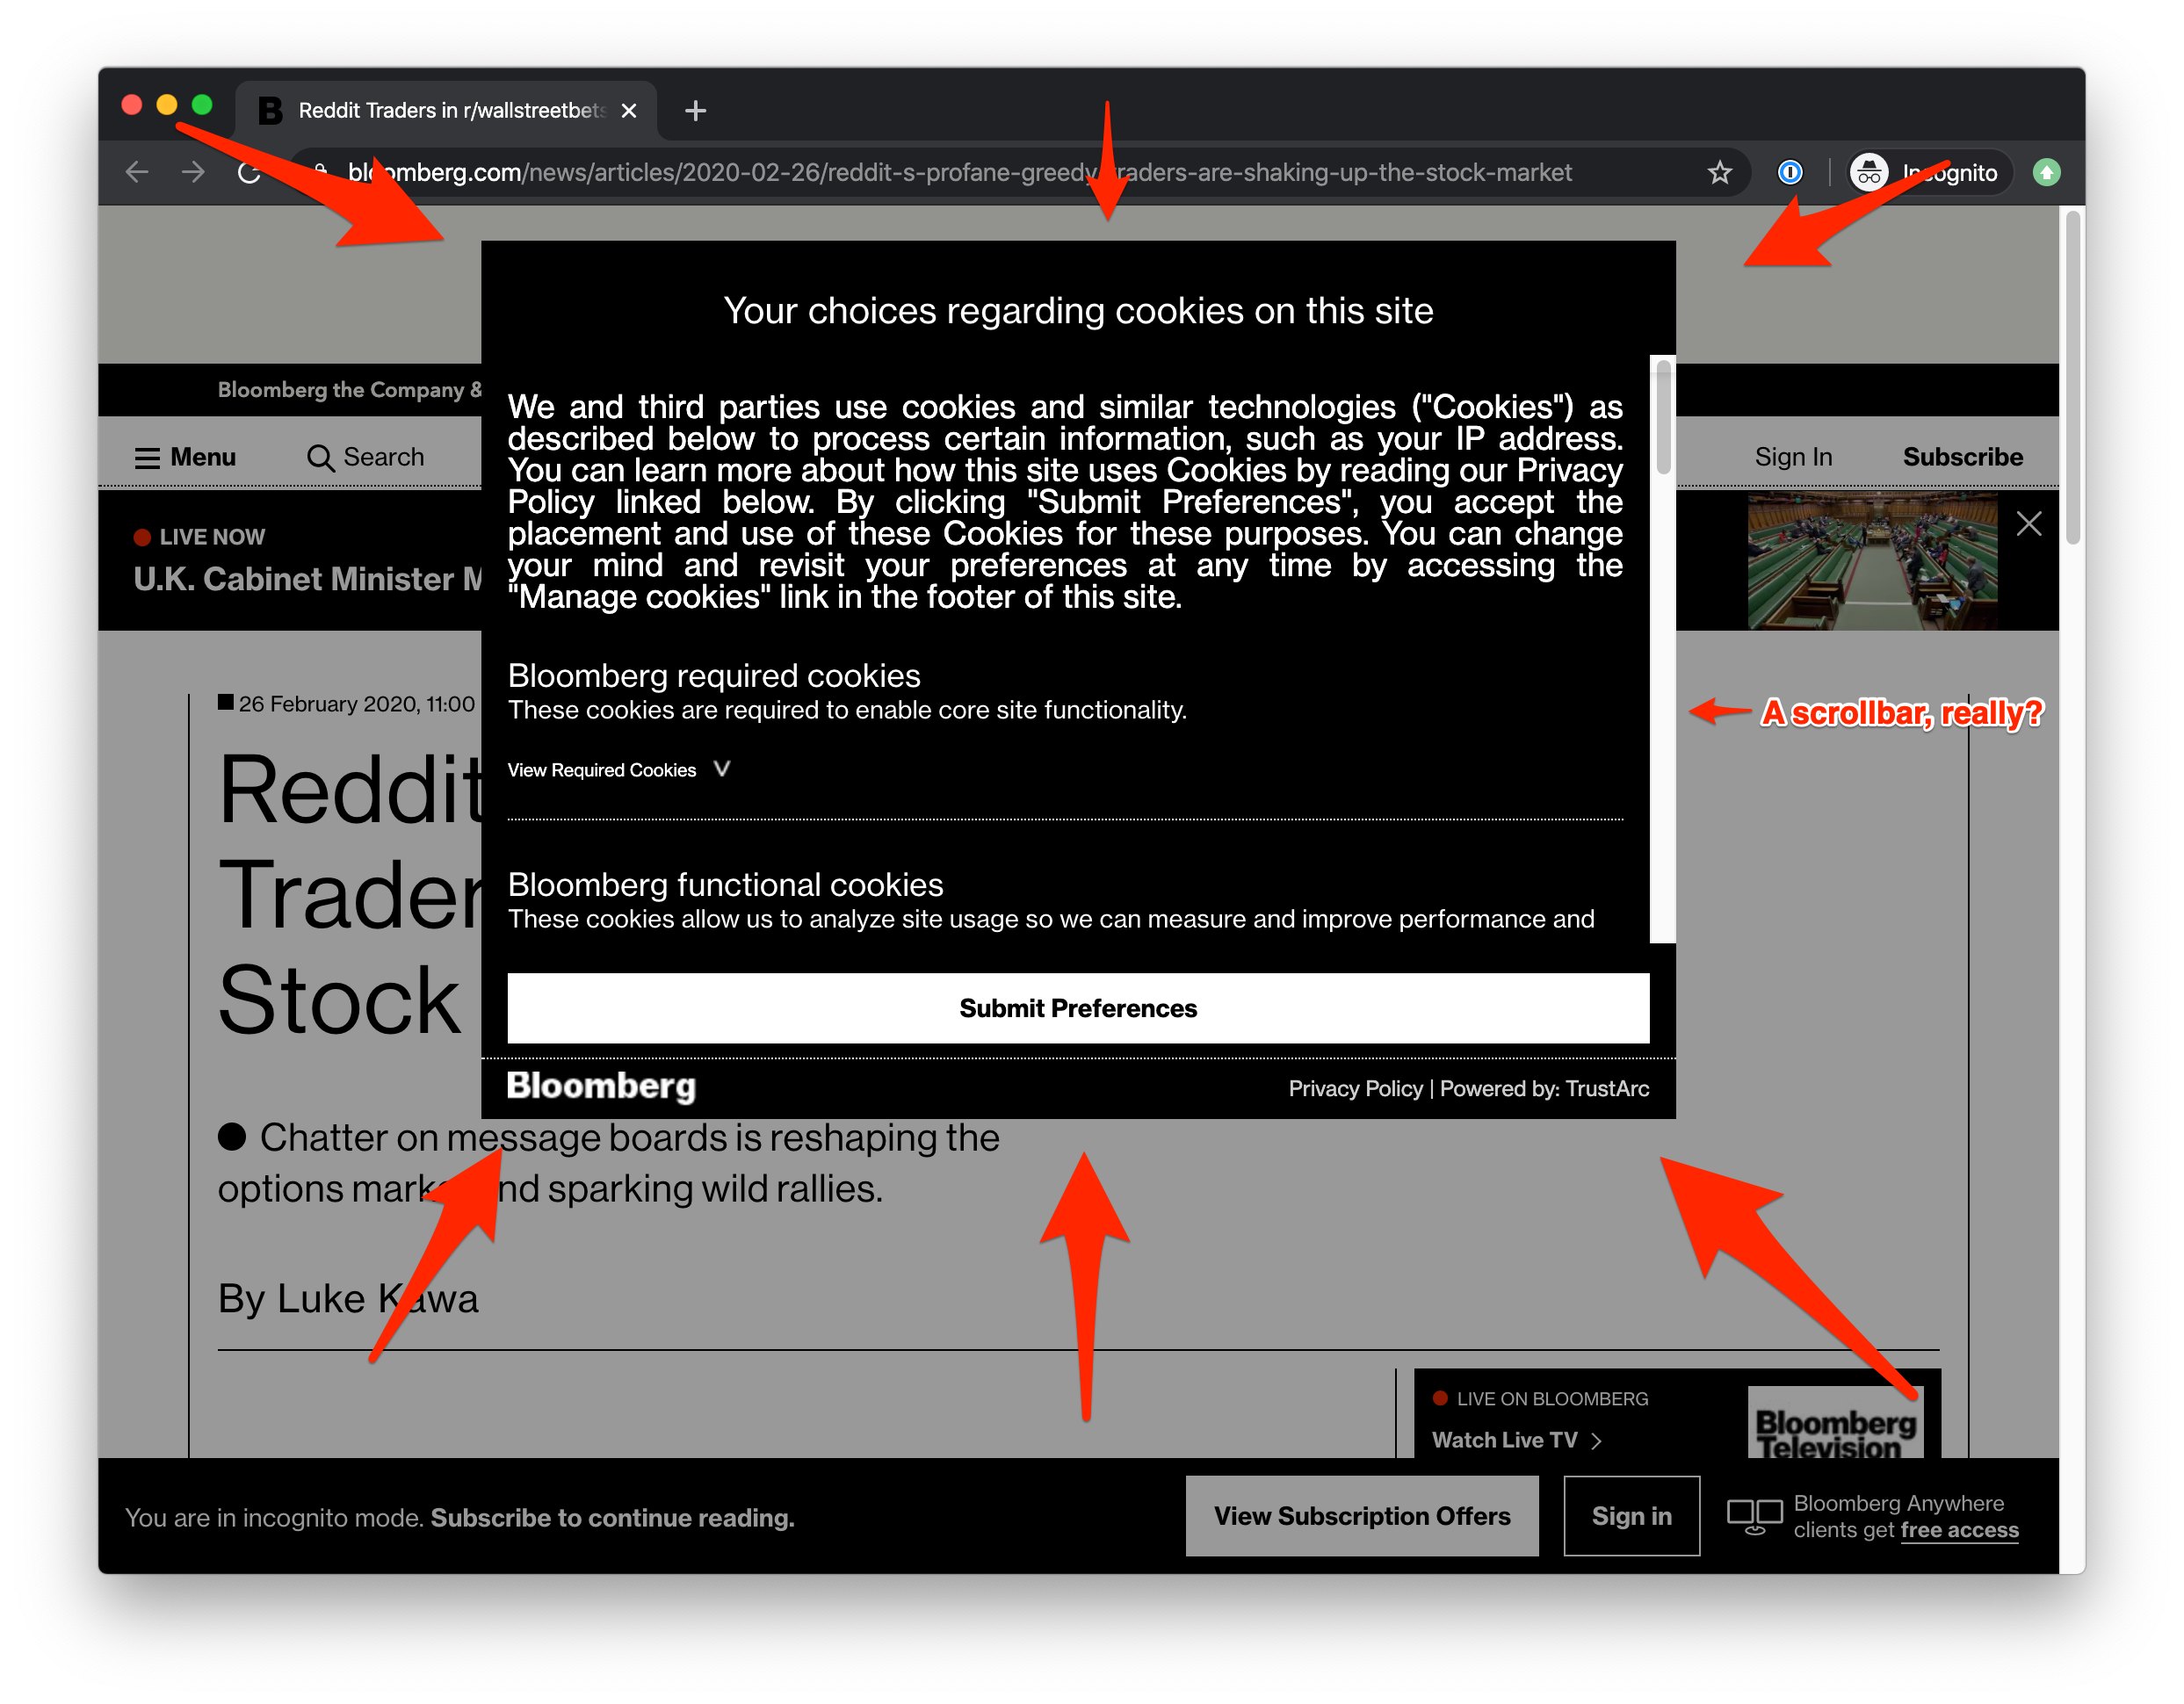Click the Submit Preferences button
Viewport: 2184px width, 1704px height.
pos(1078,1008)
